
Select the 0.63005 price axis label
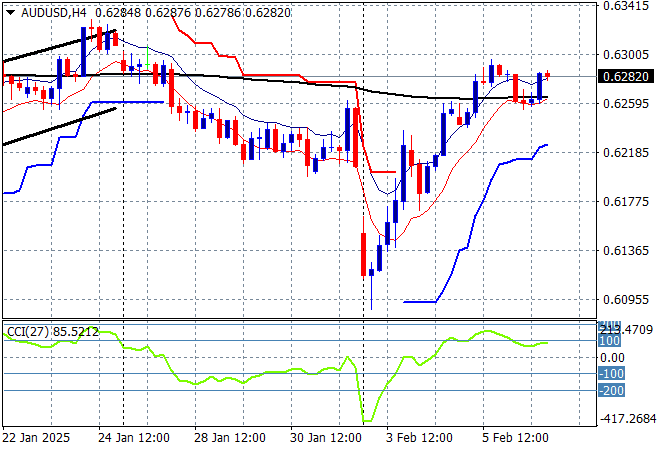(x=626, y=55)
